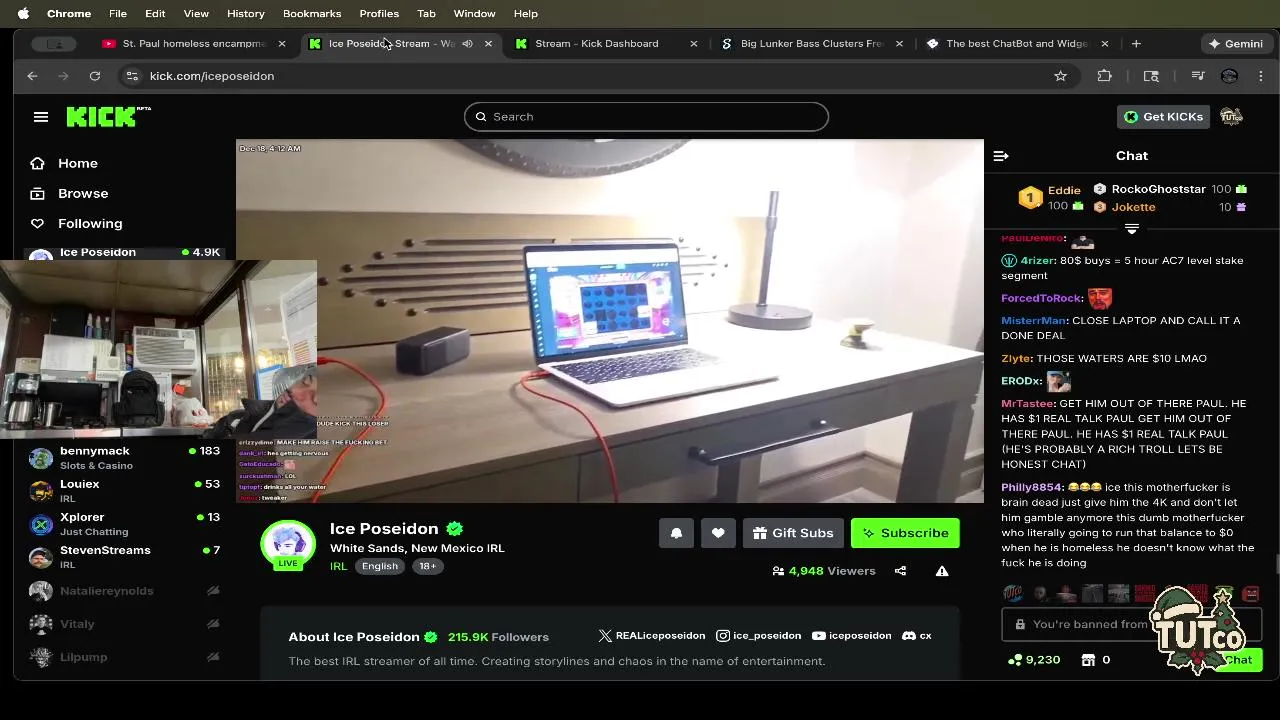The height and width of the screenshot is (720, 1280).
Task: Follow Ice Poseidon with the heart button
Action: point(718,533)
